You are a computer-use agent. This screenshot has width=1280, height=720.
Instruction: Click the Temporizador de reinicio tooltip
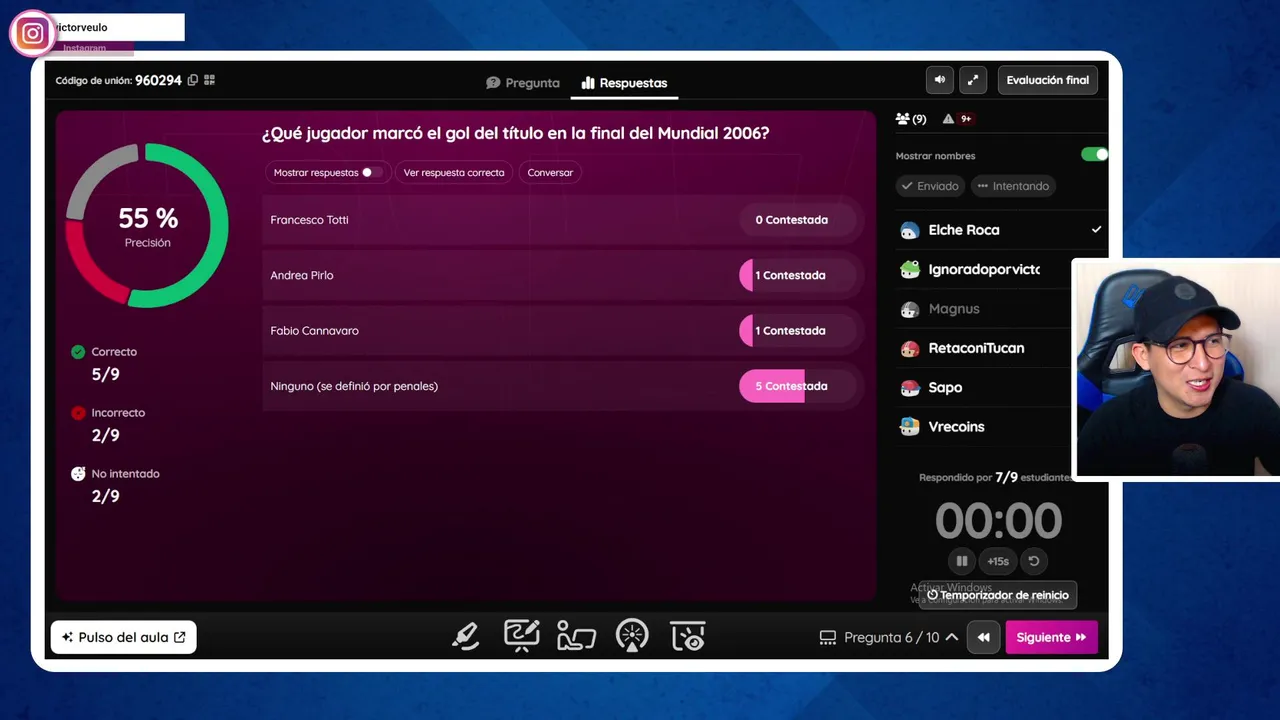pyautogui.click(x=998, y=595)
